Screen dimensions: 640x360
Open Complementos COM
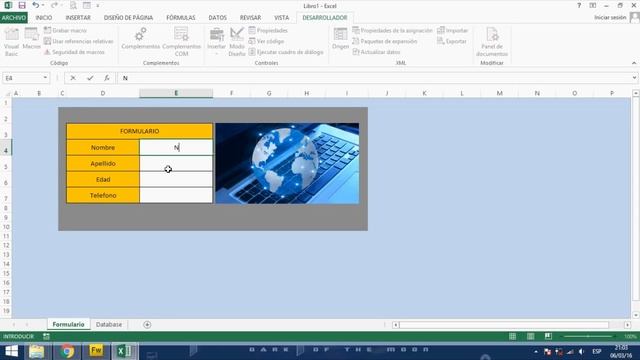click(x=181, y=42)
